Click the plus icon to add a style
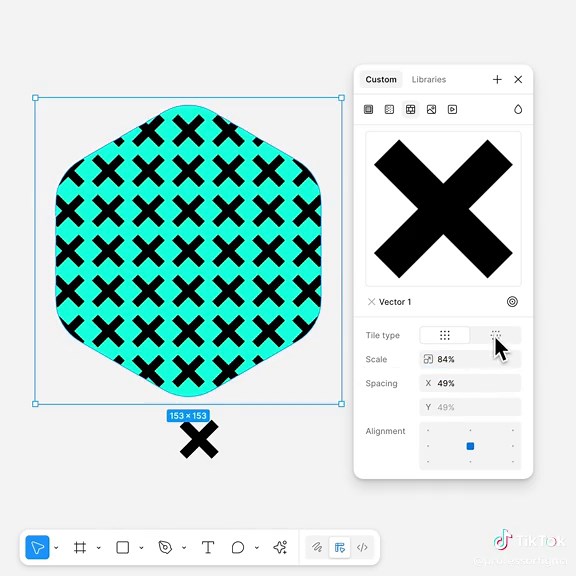 point(497,79)
